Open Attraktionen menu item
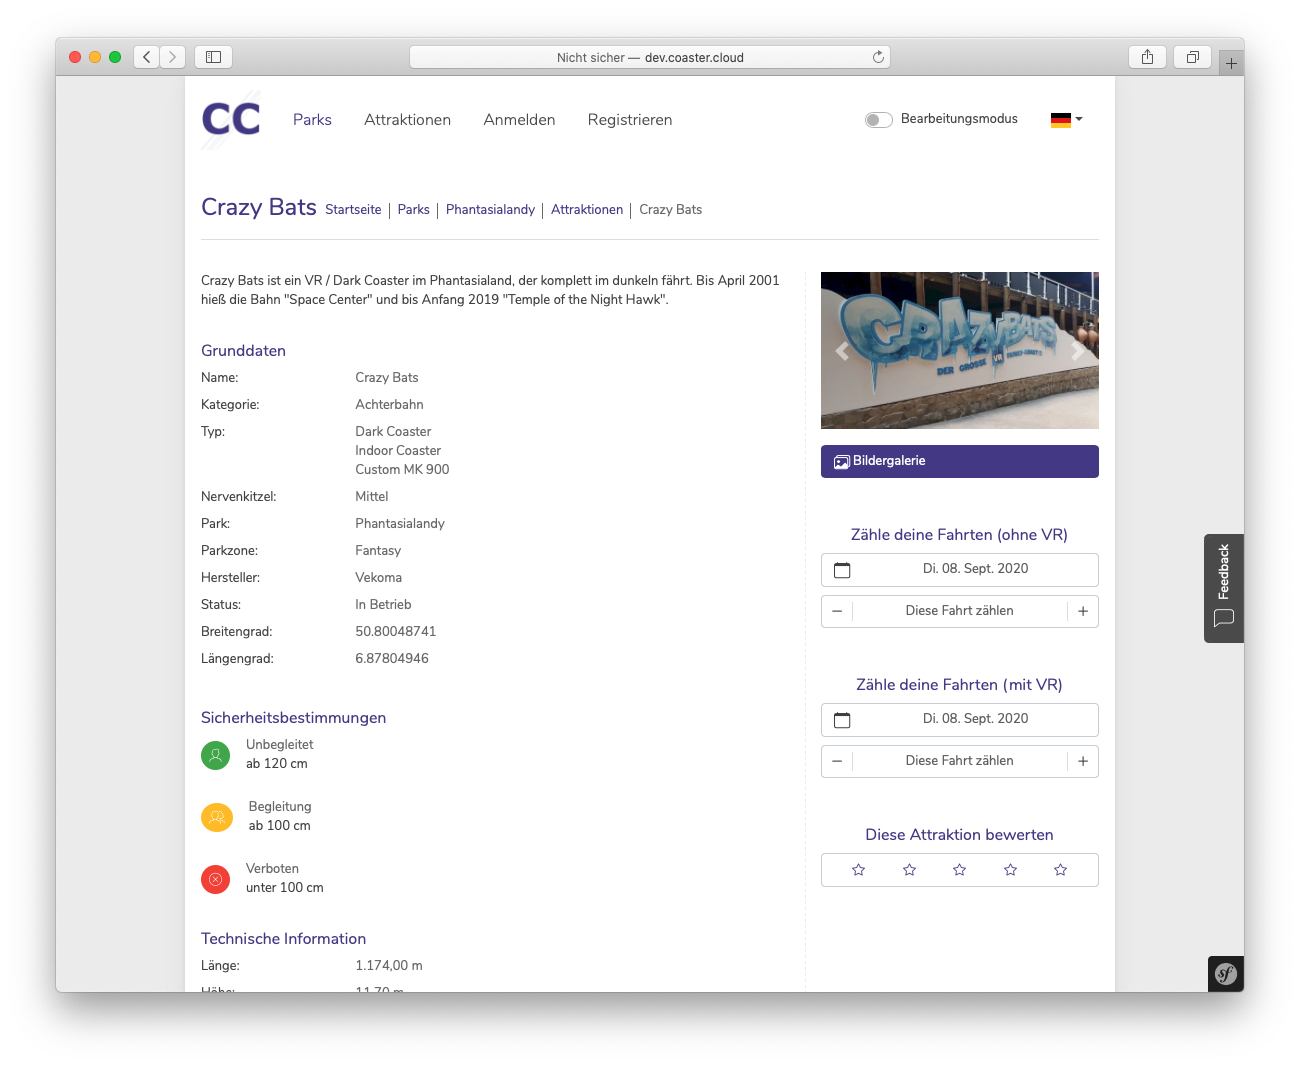This screenshot has height=1066, width=1300. click(x=407, y=120)
